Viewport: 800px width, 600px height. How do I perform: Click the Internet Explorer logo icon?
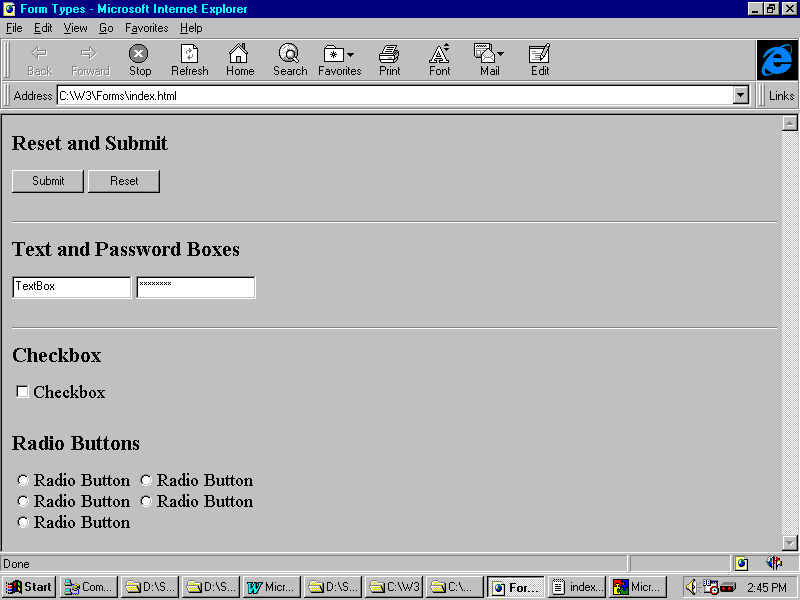776,60
